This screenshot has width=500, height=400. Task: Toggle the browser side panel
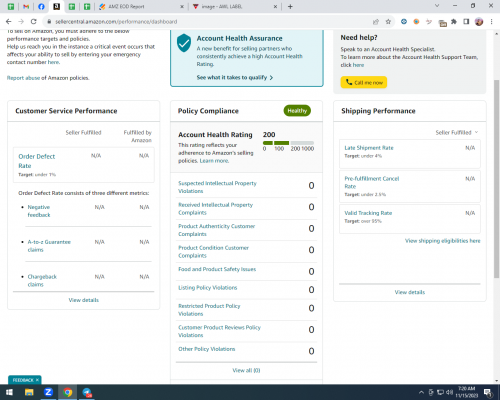click(x=466, y=22)
